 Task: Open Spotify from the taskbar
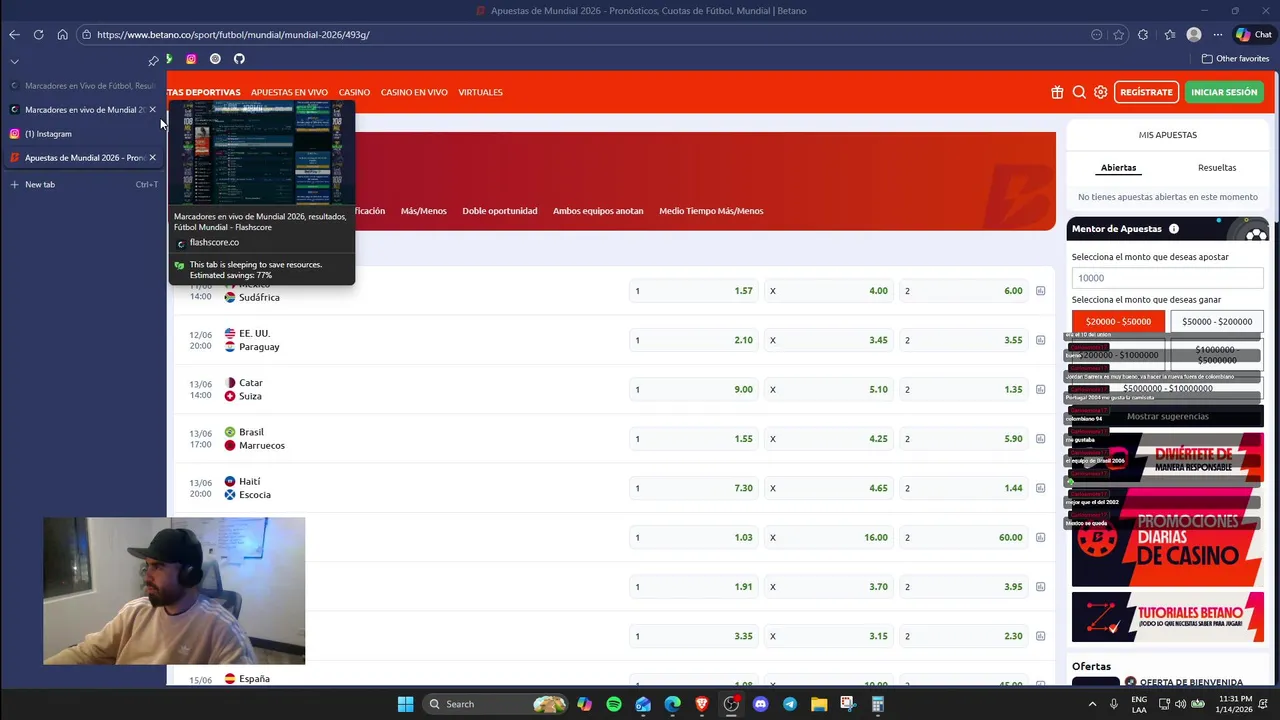(614, 704)
